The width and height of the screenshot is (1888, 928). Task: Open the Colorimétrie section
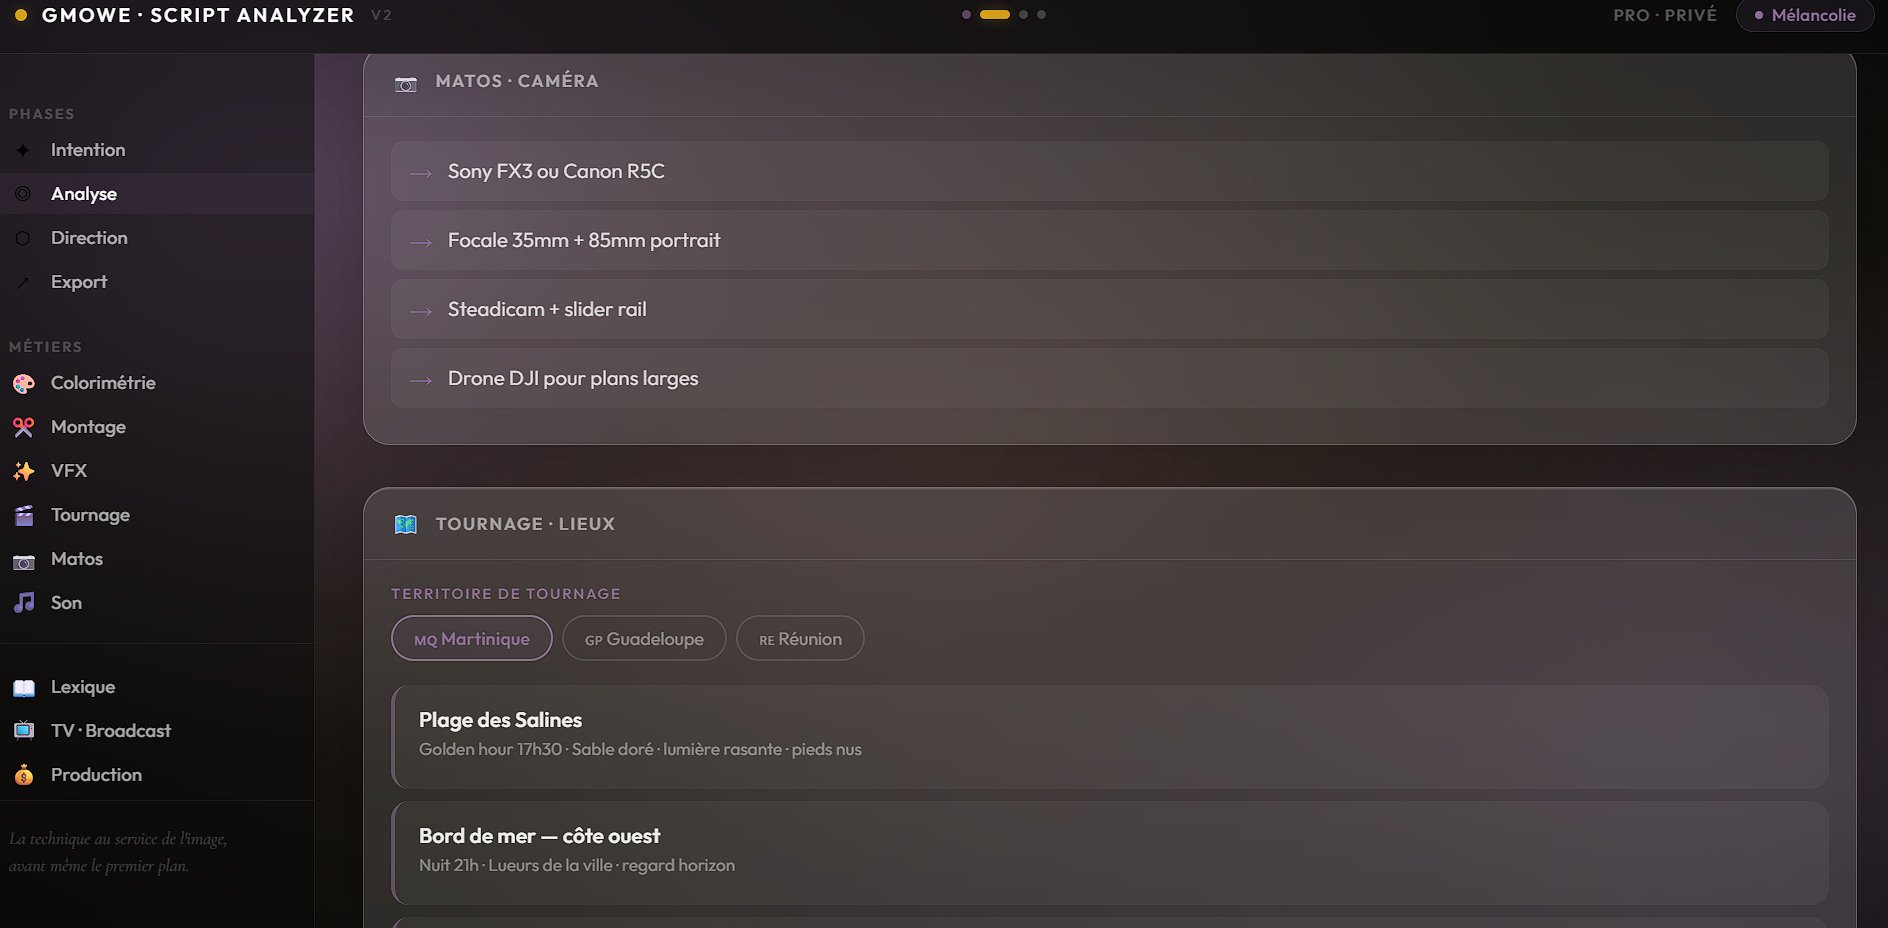pyautogui.click(x=157, y=383)
